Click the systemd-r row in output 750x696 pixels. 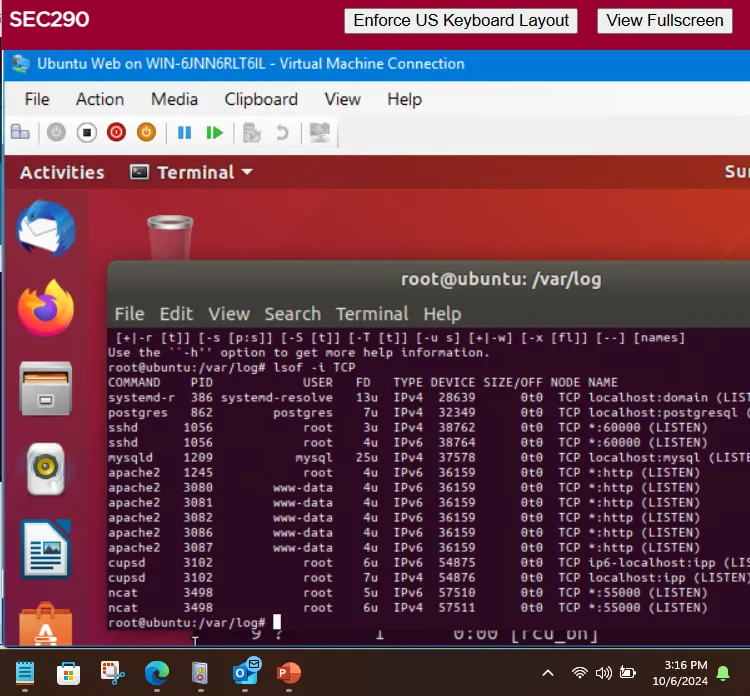pyautogui.click(x=428, y=397)
